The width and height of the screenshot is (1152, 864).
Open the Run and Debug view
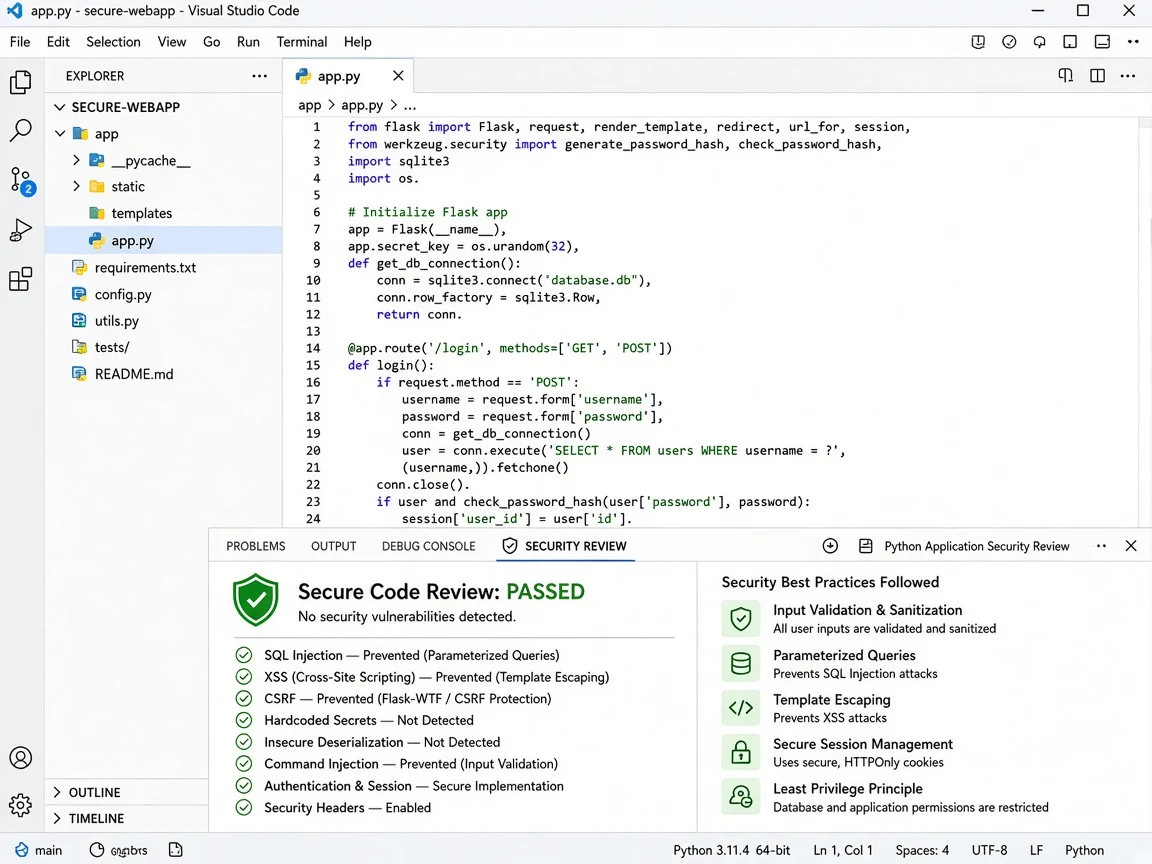(x=21, y=230)
